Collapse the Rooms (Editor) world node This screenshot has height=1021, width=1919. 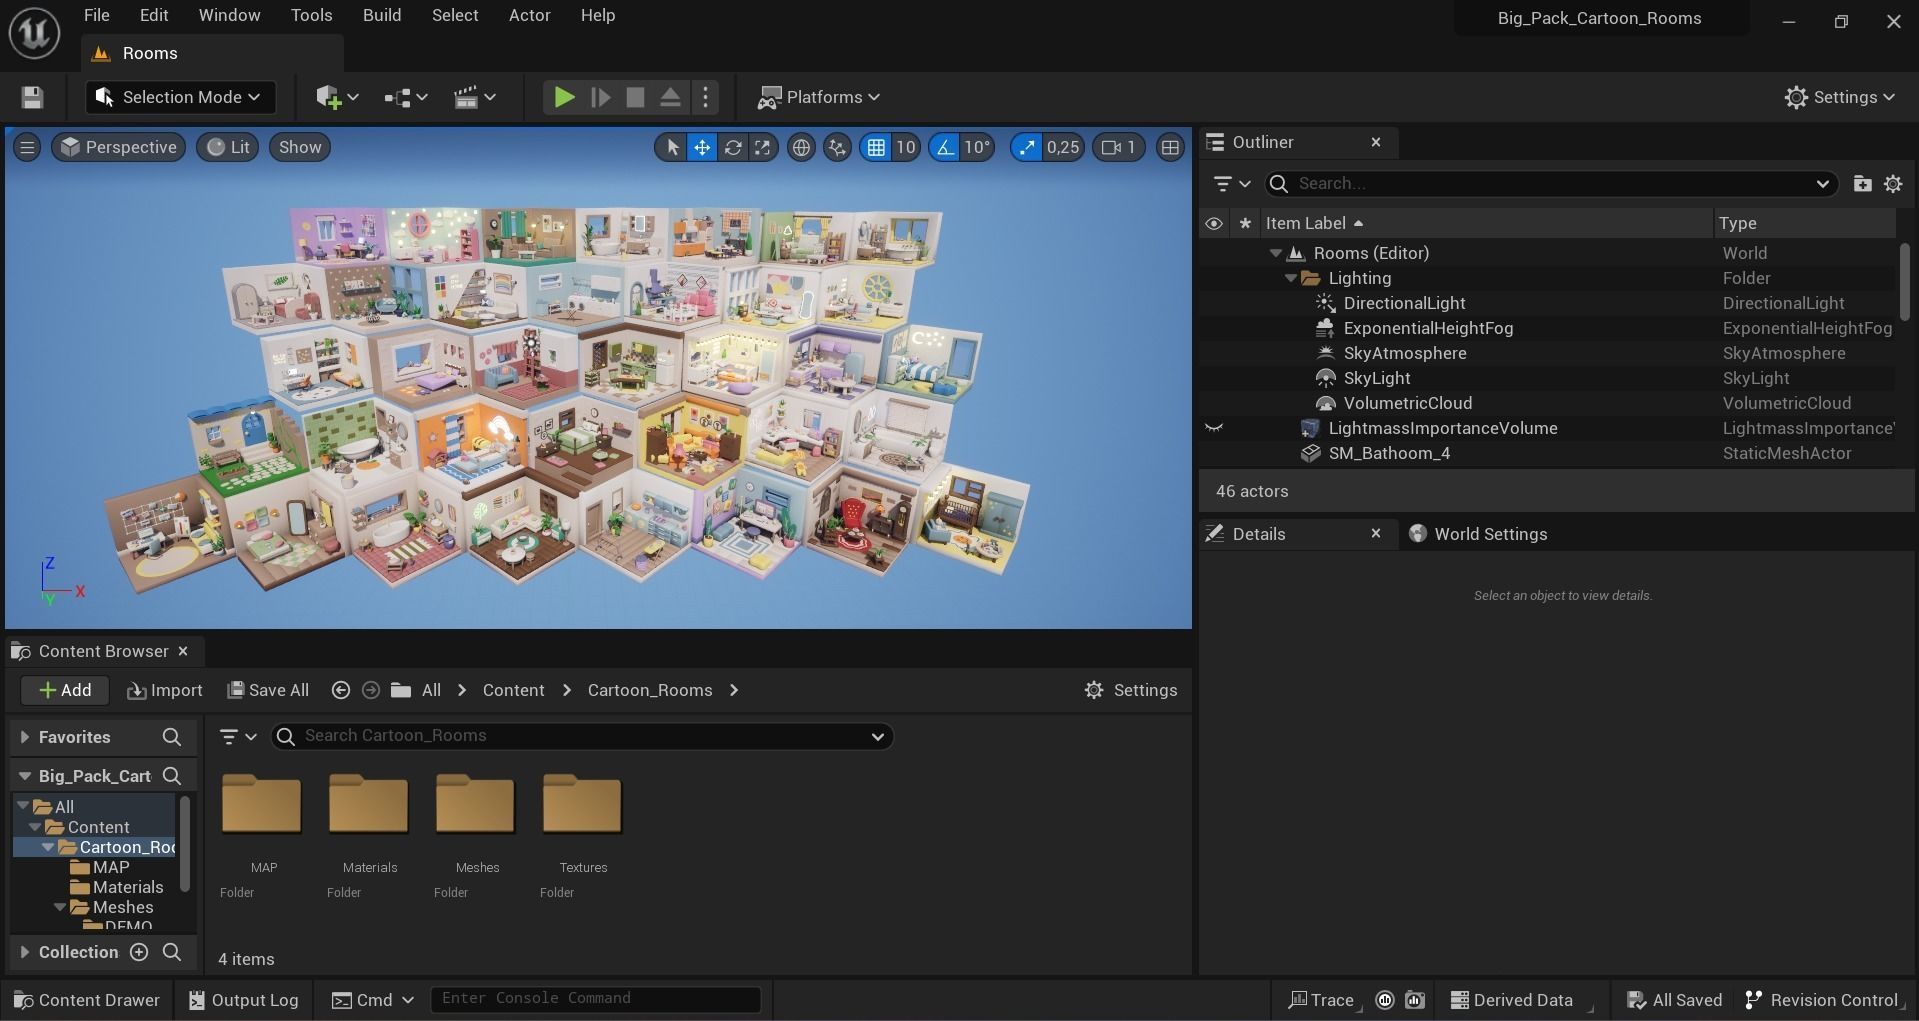pyautogui.click(x=1276, y=253)
